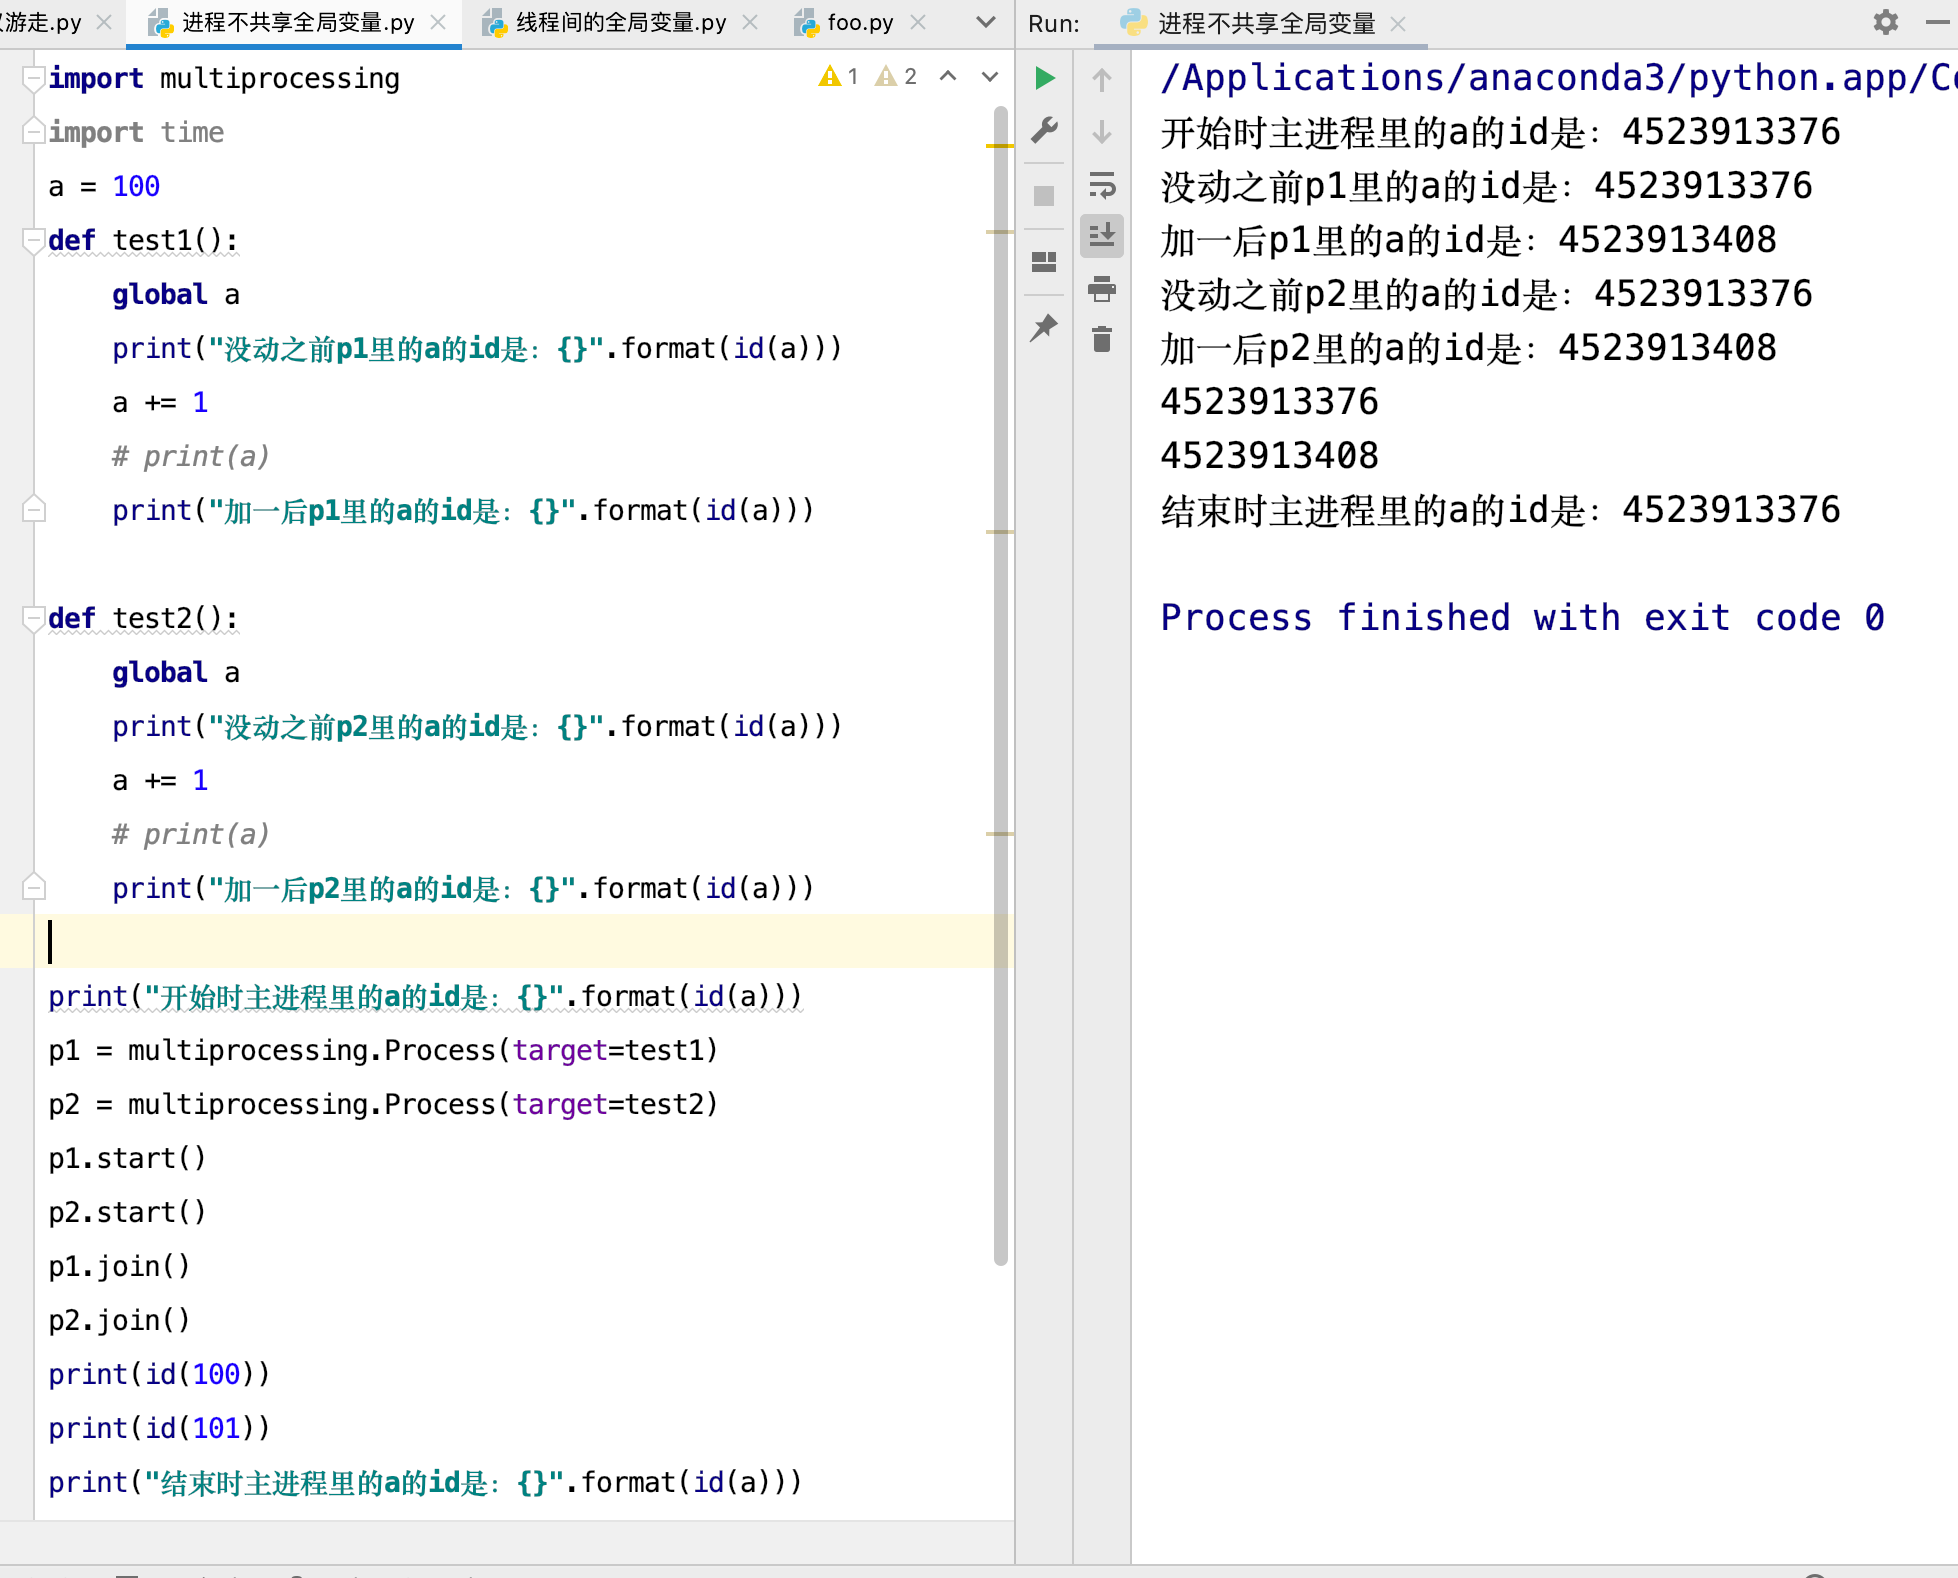Open run configuration via wrench icon

point(1044,130)
